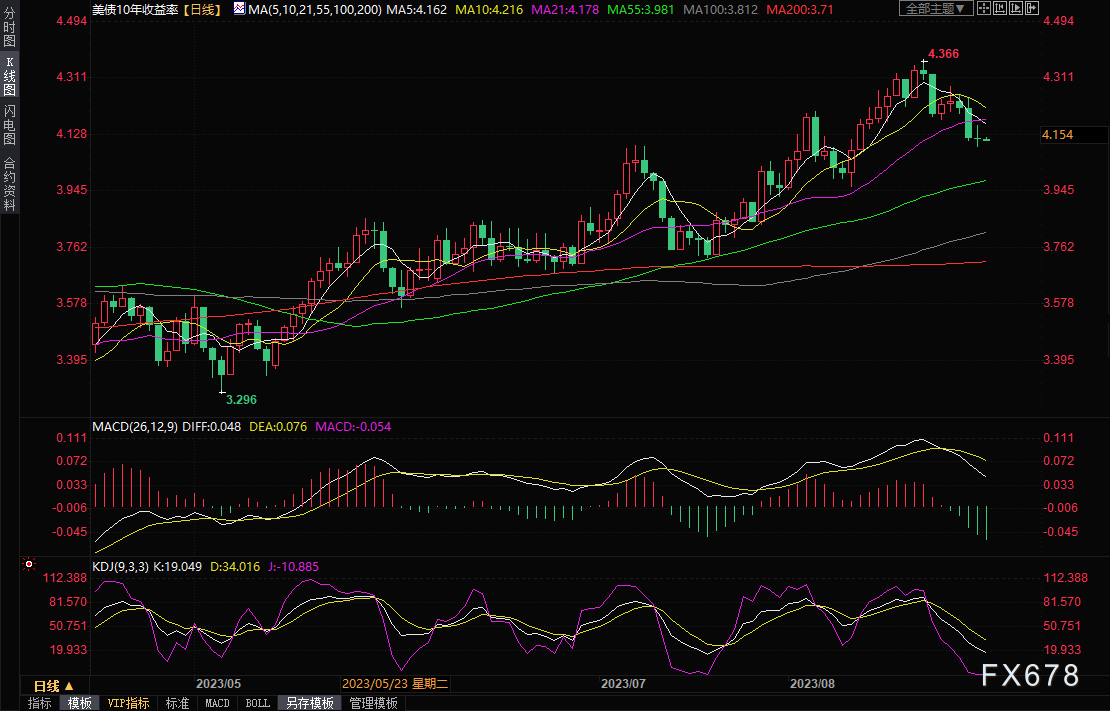Click the FX678 watermark logo

click(1030, 676)
